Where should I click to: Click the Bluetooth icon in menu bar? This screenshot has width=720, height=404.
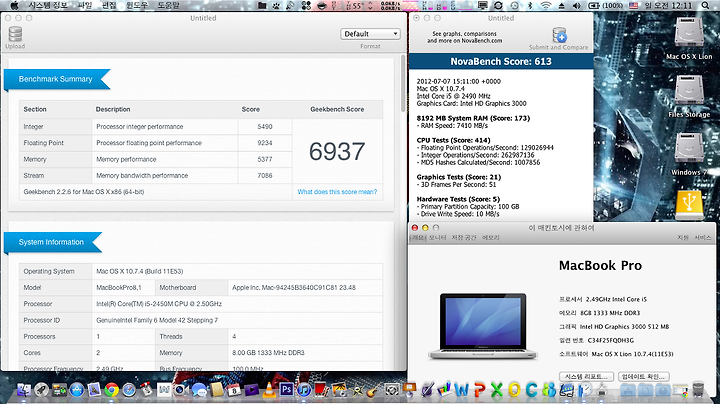point(529,6)
